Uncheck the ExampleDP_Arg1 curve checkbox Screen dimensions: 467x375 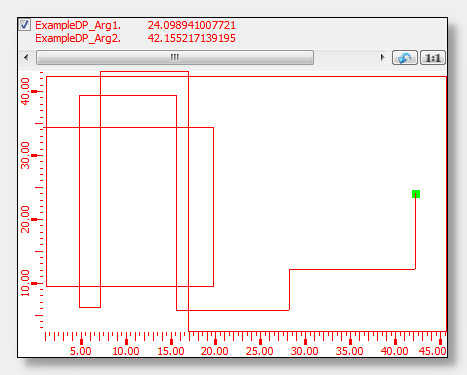[24, 25]
